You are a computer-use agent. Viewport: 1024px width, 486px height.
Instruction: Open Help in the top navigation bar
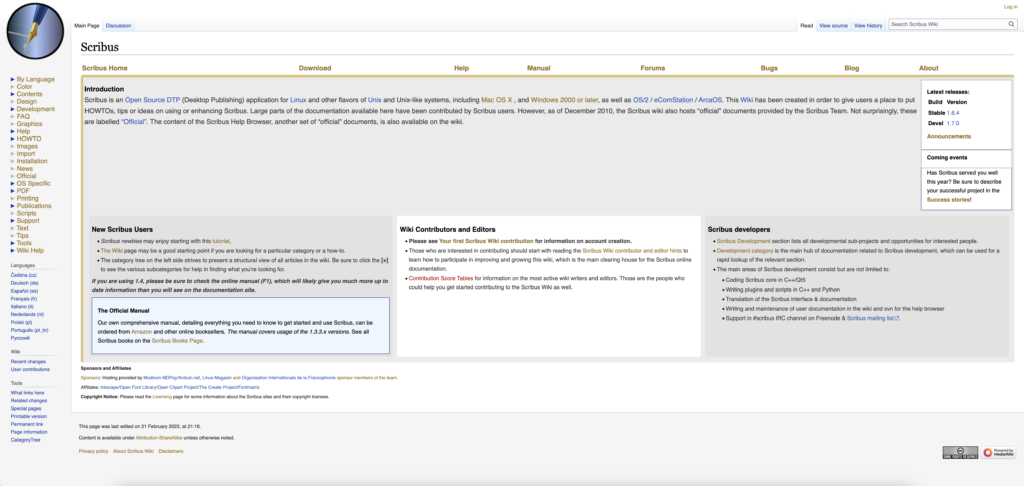click(462, 68)
